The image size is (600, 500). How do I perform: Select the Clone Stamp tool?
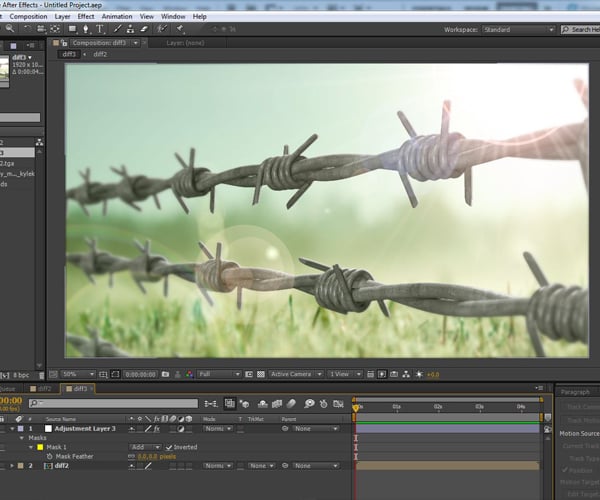[x=130, y=29]
